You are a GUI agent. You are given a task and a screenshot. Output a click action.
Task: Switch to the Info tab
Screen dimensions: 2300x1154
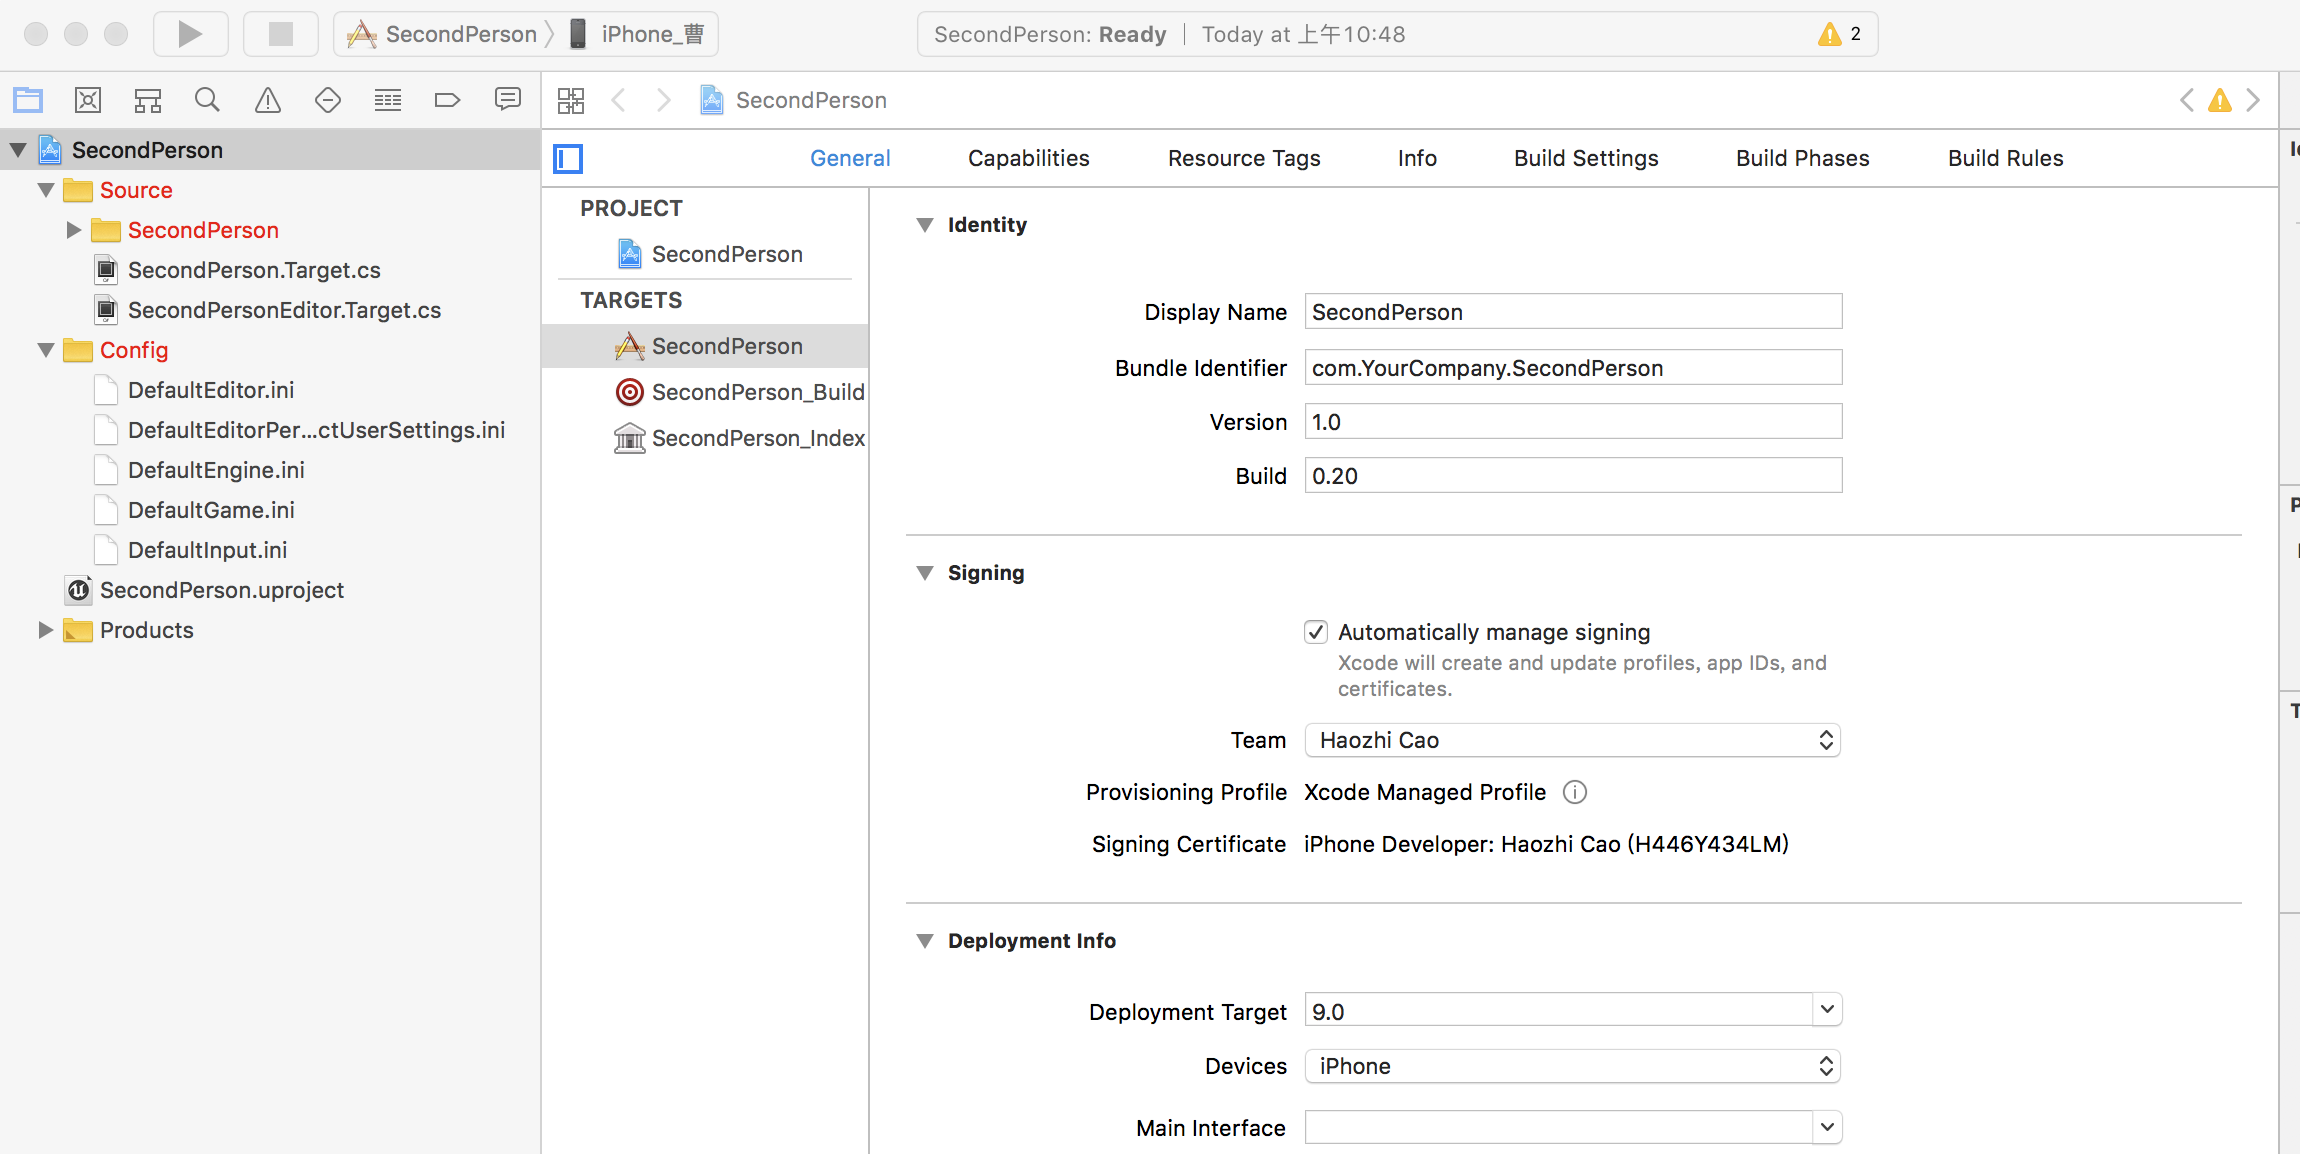click(1417, 158)
